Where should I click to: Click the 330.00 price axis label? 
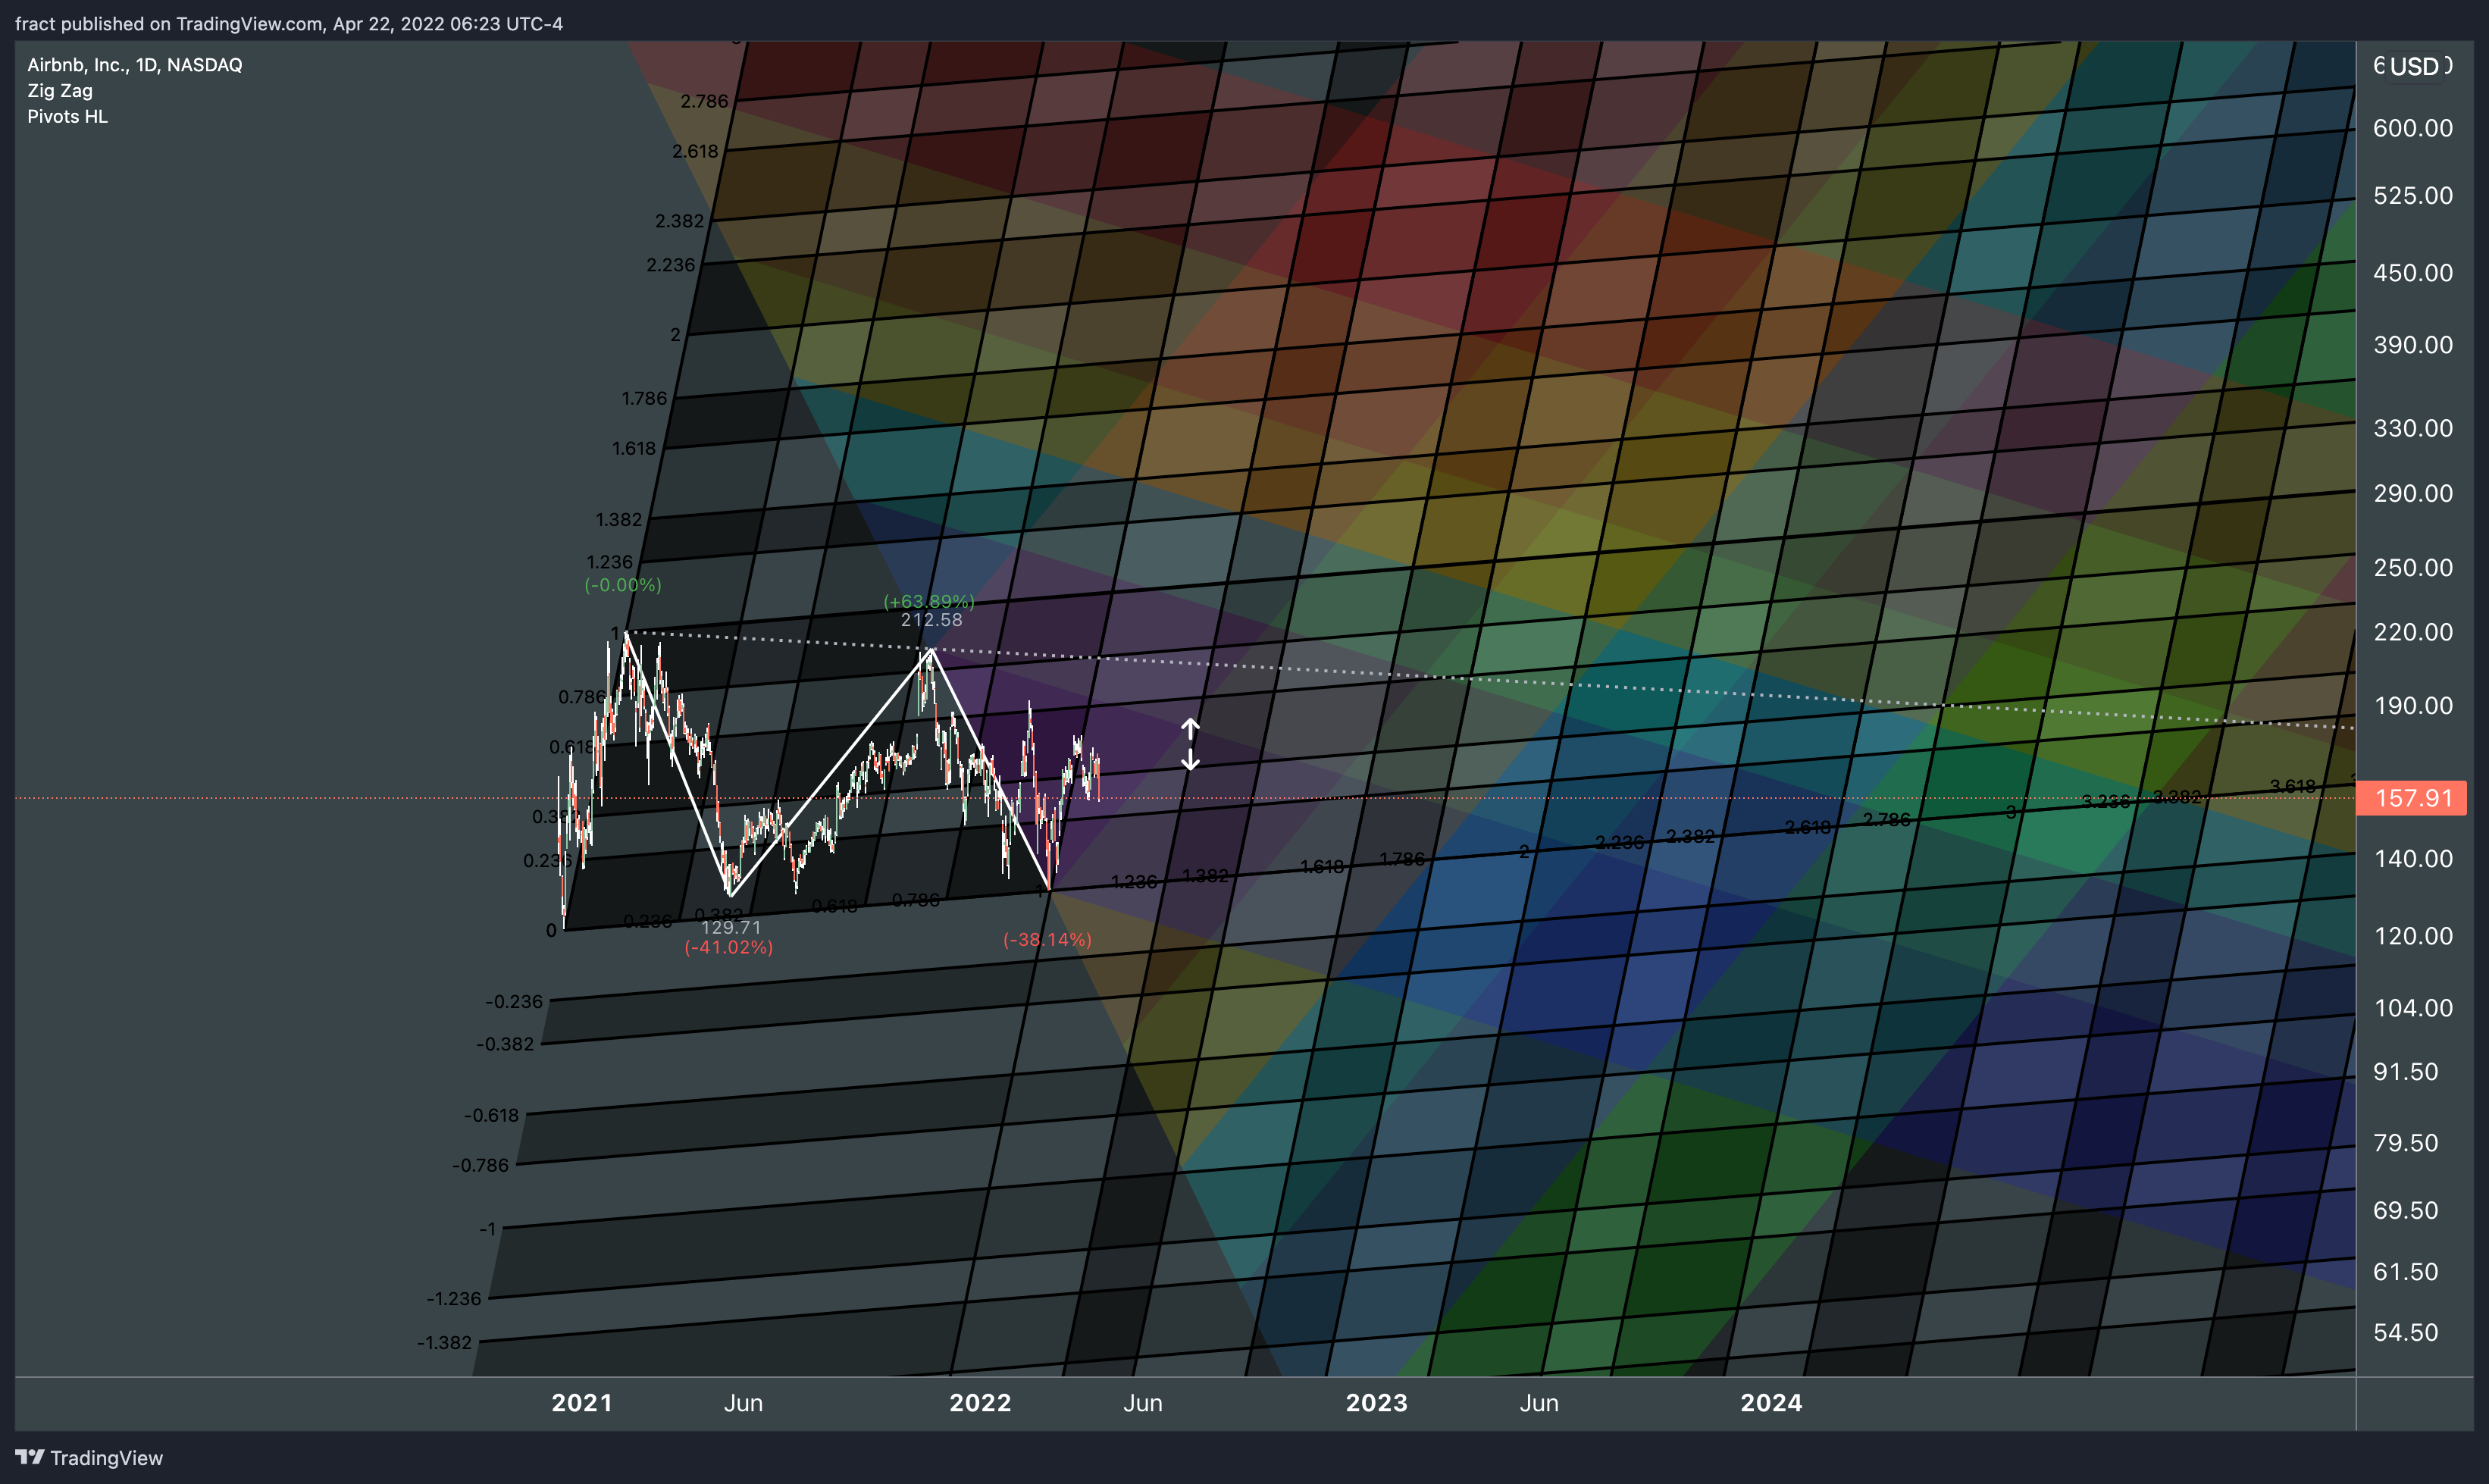click(x=2412, y=428)
